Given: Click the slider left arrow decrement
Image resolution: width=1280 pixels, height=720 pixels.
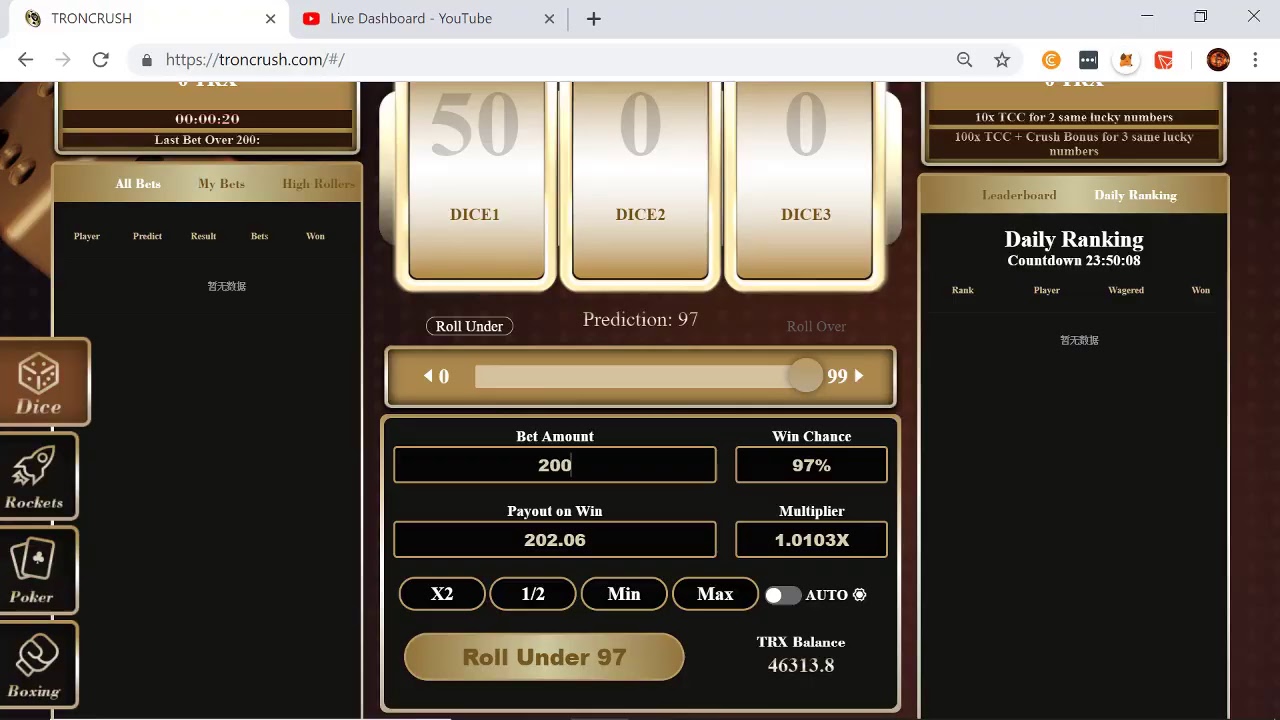Looking at the screenshot, I should coord(428,376).
